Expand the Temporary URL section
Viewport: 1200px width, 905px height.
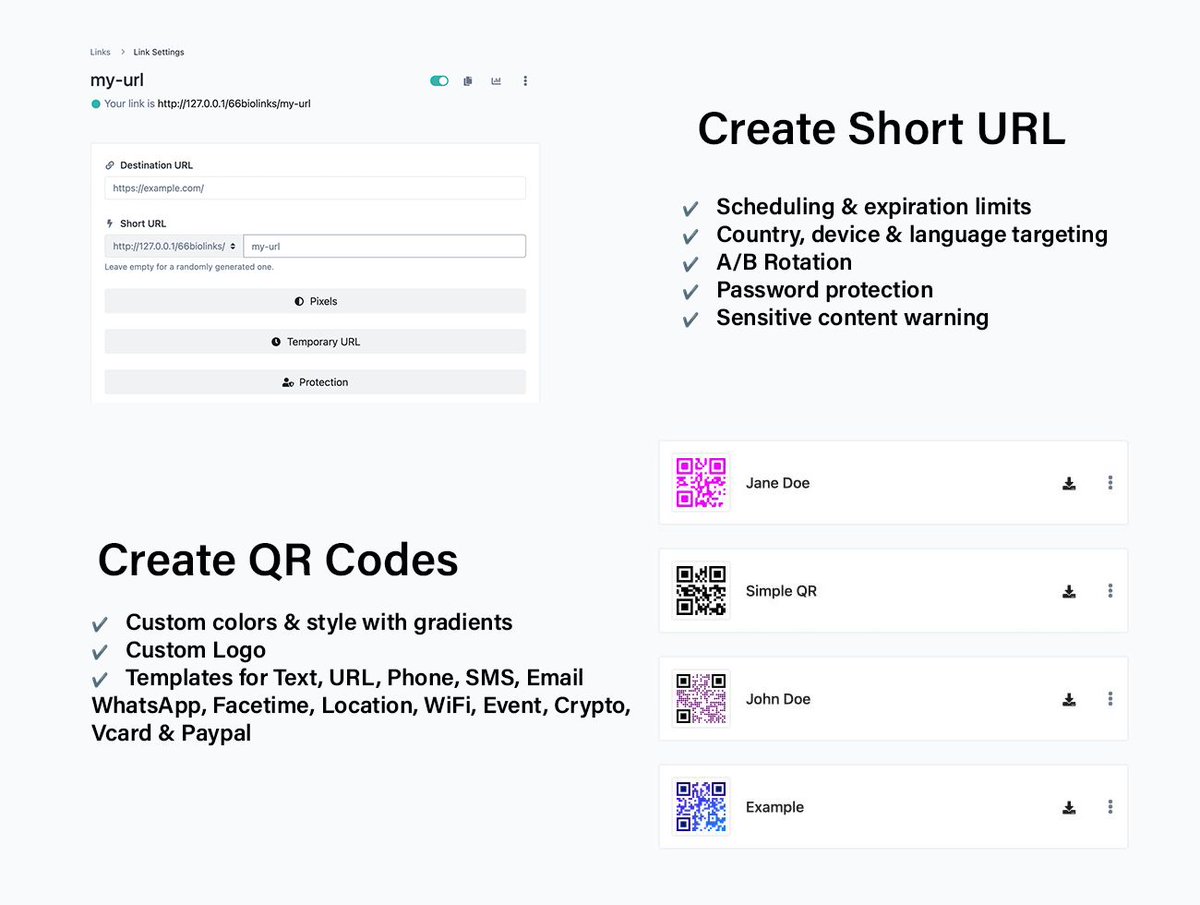tap(315, 342)
